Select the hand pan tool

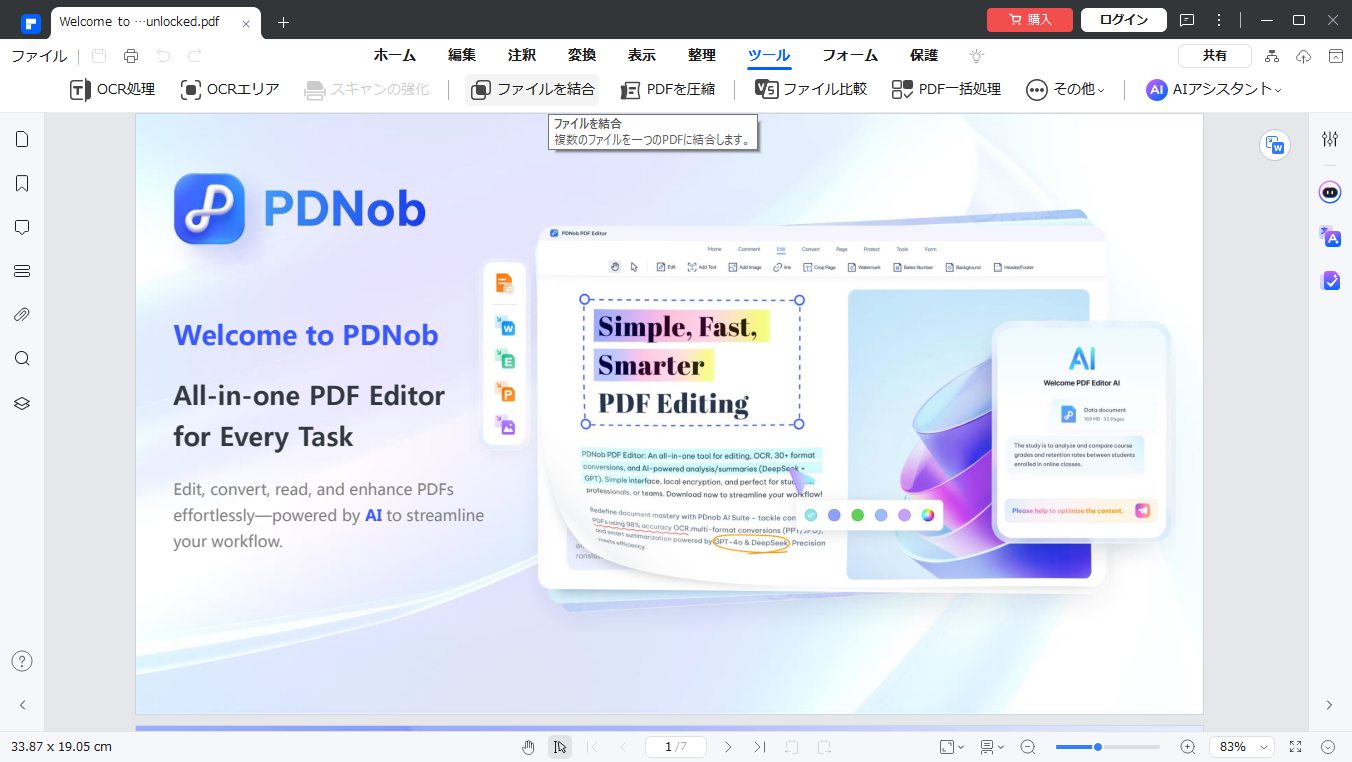pyautogui.click(x=528, y=747)
